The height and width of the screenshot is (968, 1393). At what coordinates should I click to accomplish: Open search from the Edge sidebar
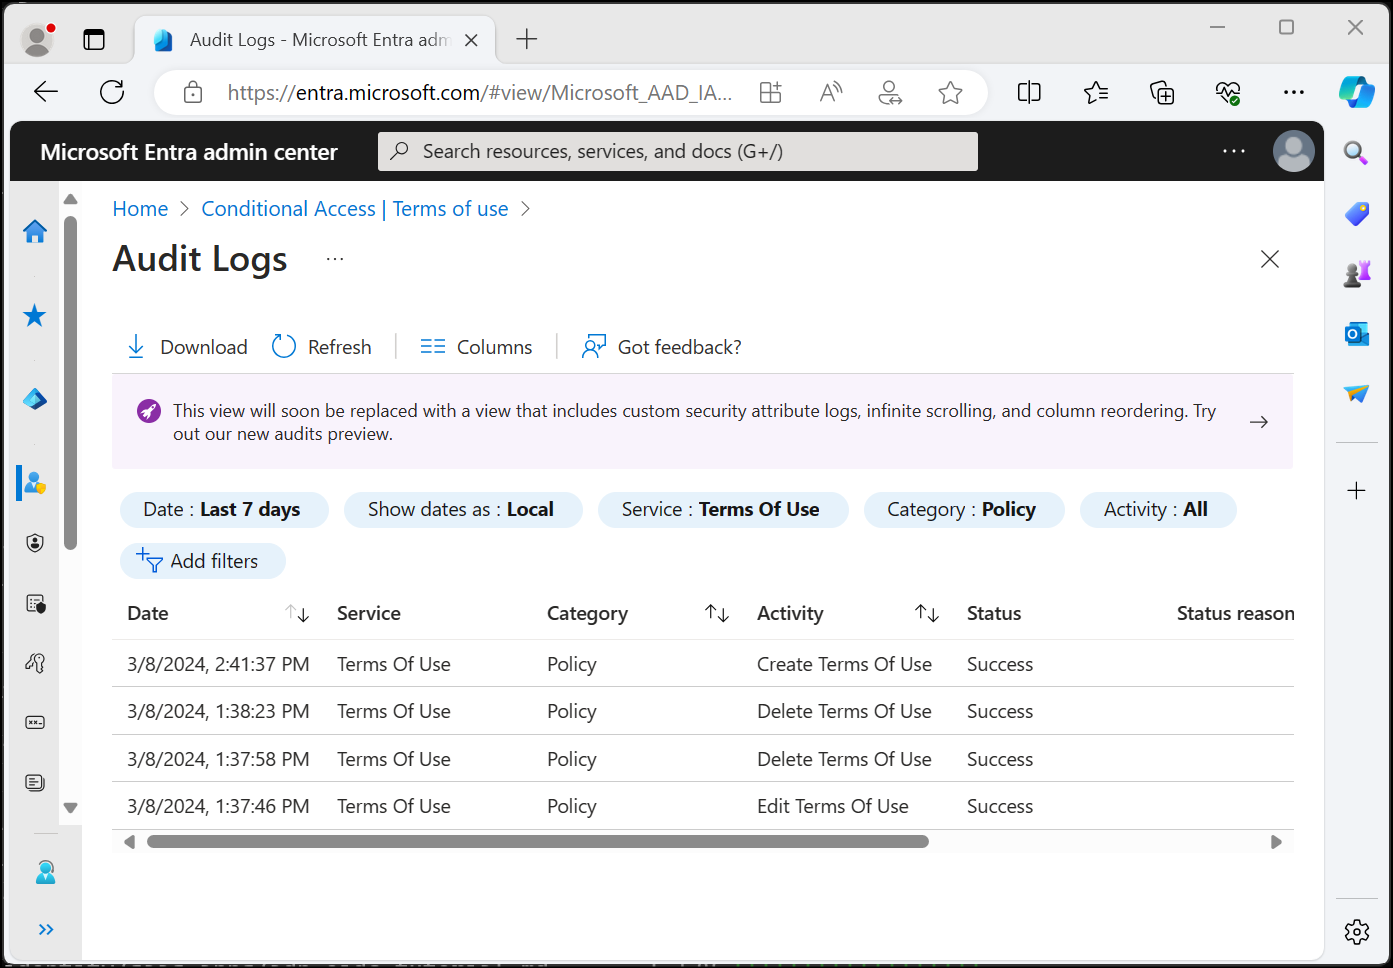click(x=1356, y=153)
